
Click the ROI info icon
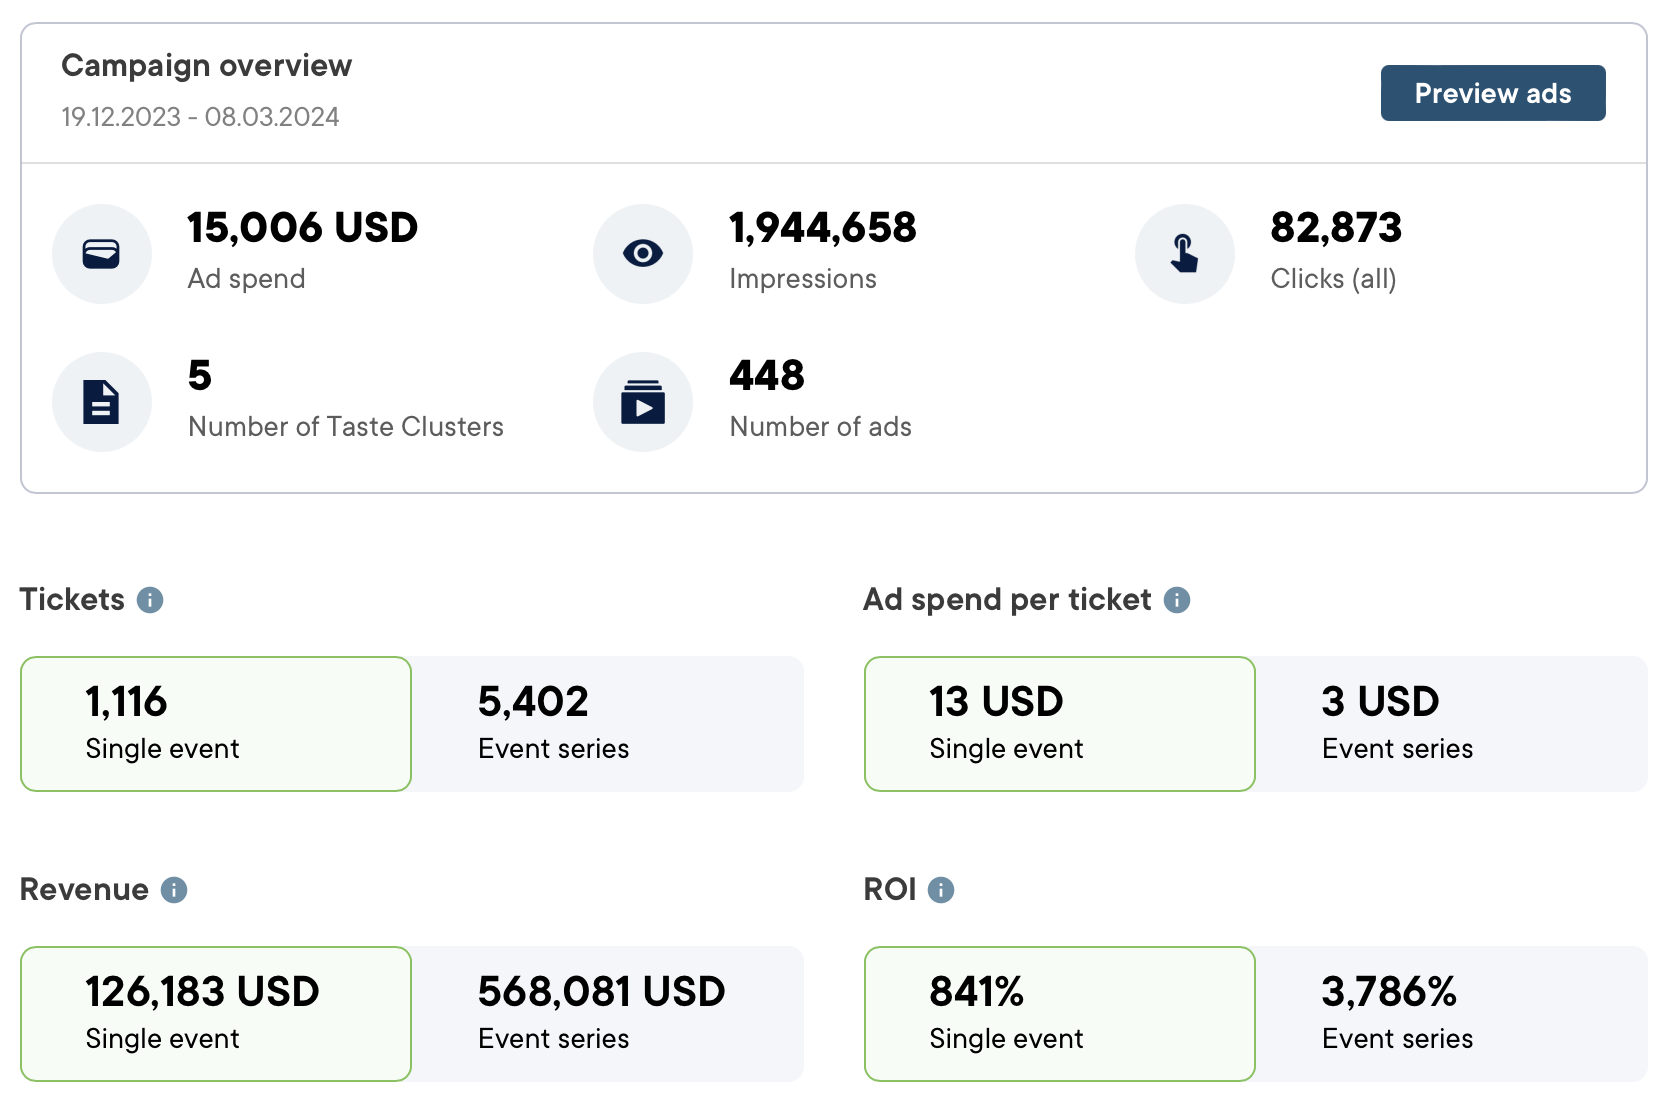click(x=940, y=889)
